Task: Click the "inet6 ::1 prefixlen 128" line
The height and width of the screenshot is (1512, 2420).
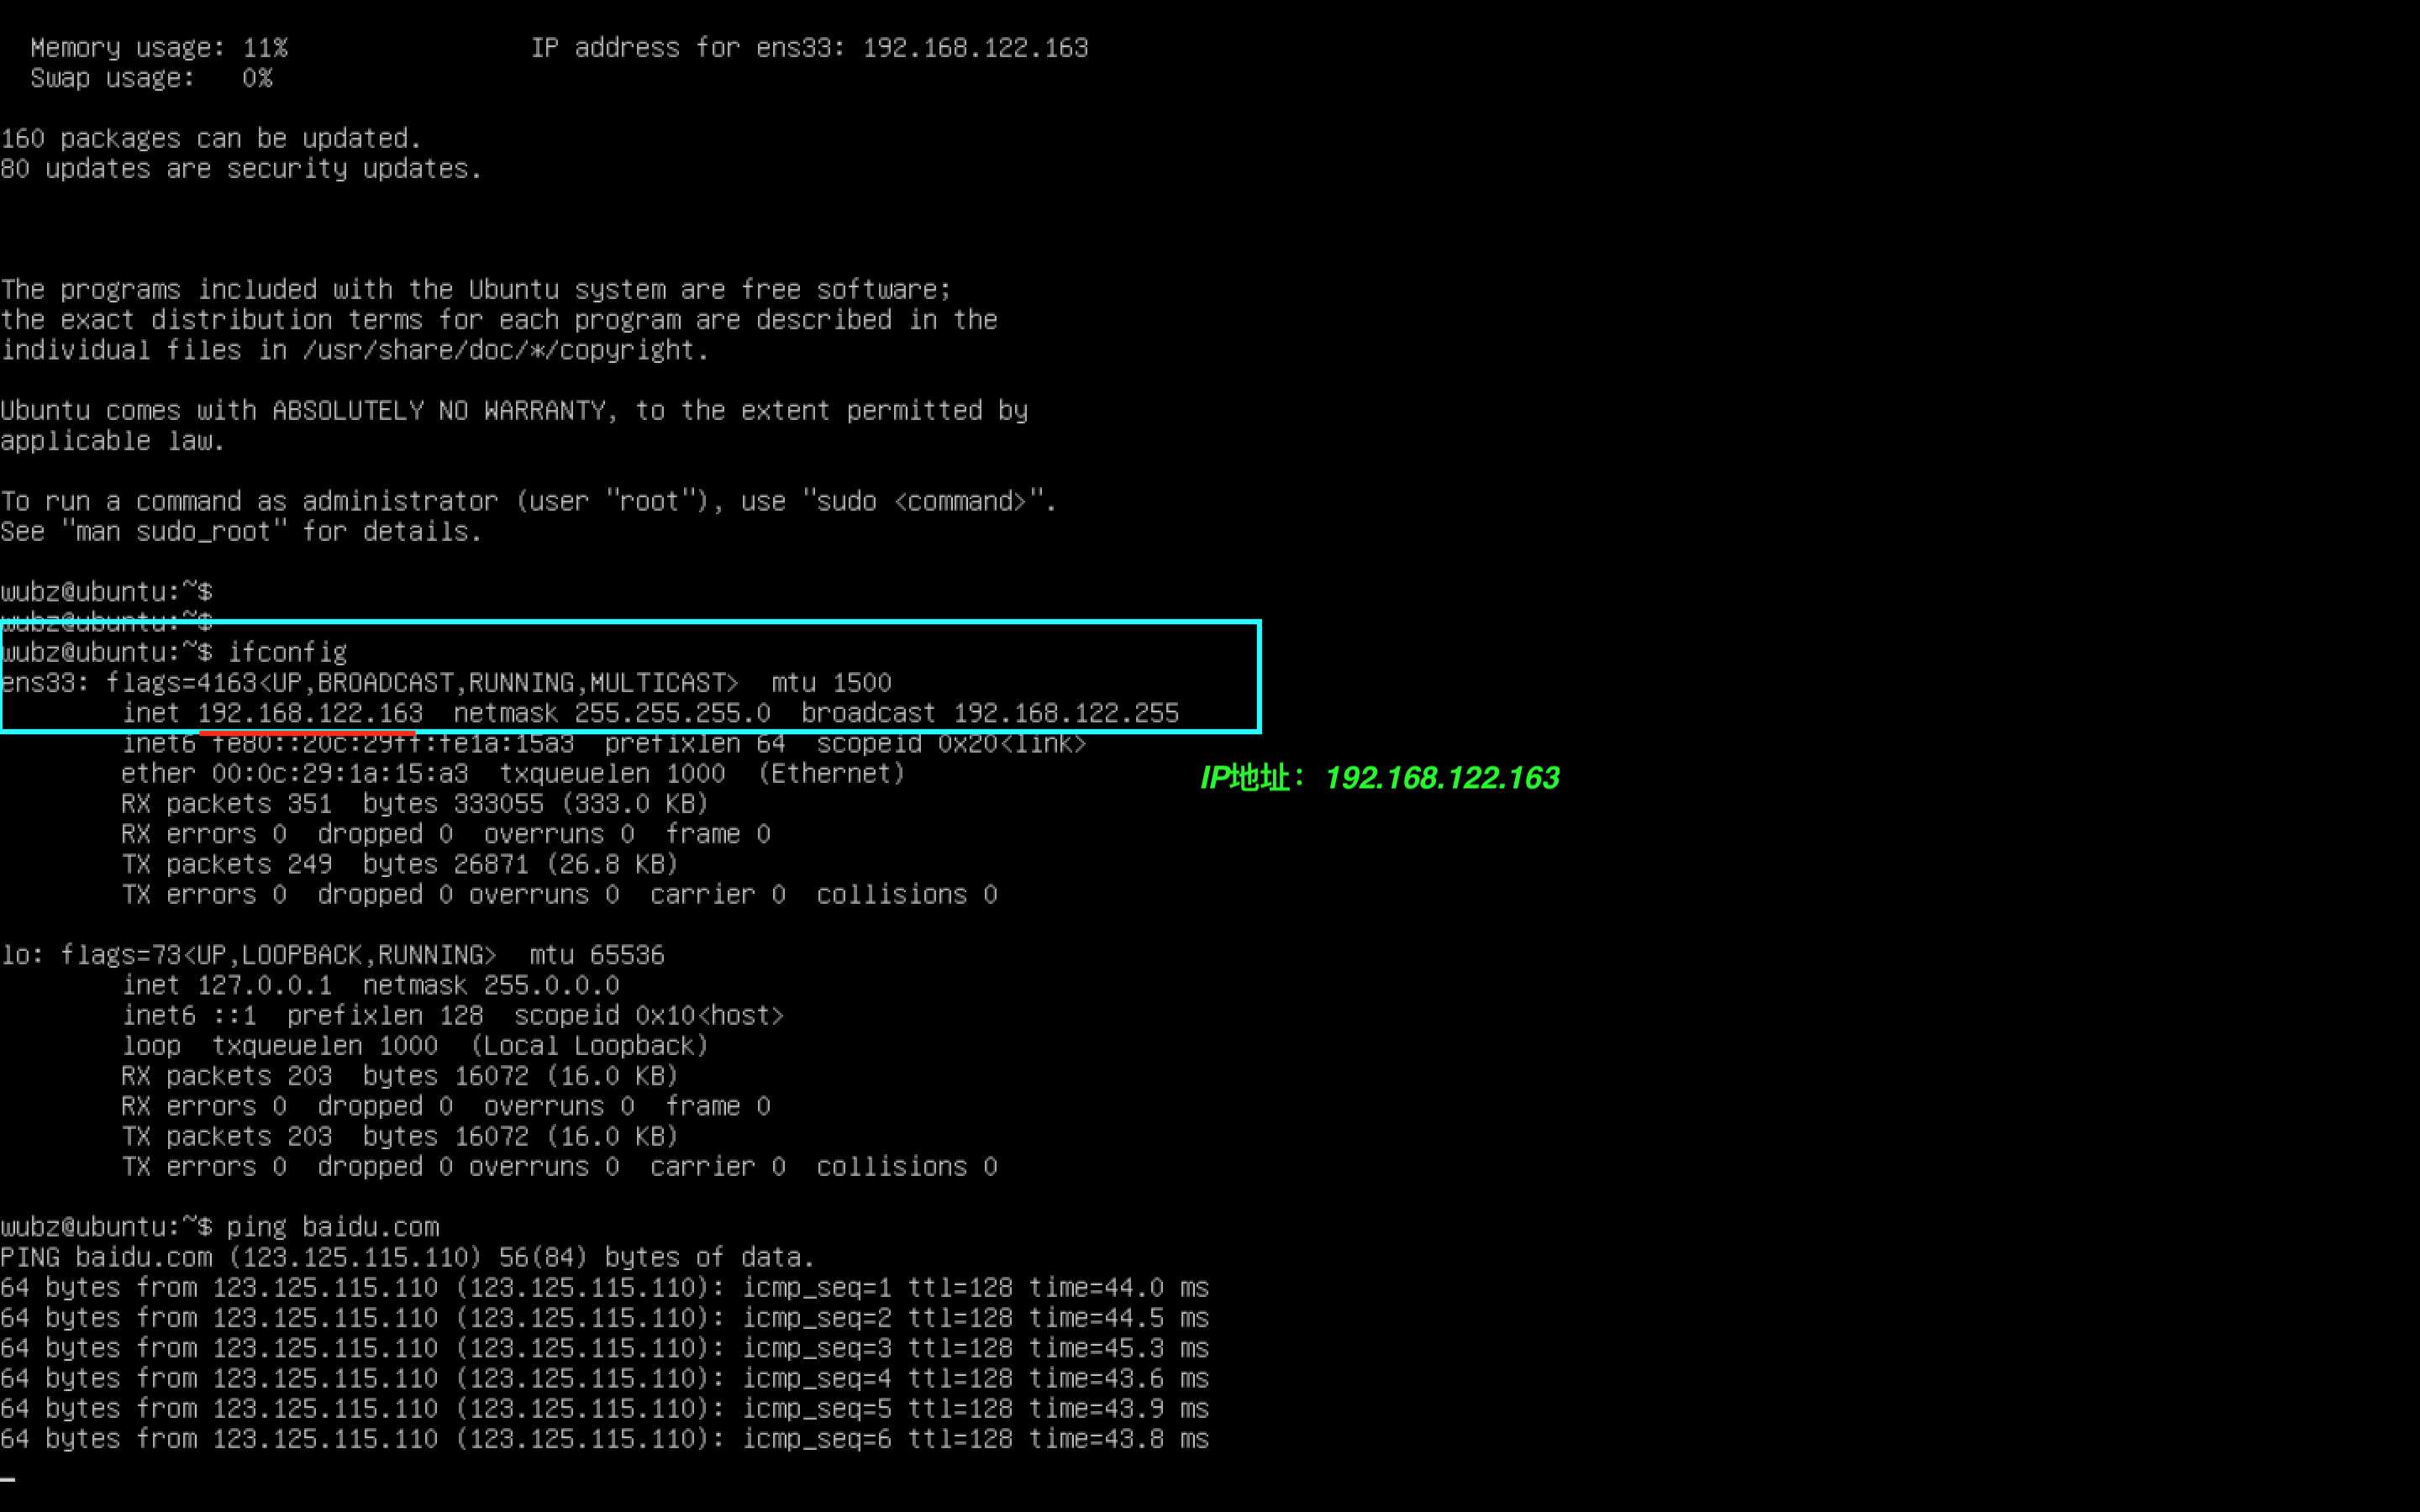Action: (453, 1016)
